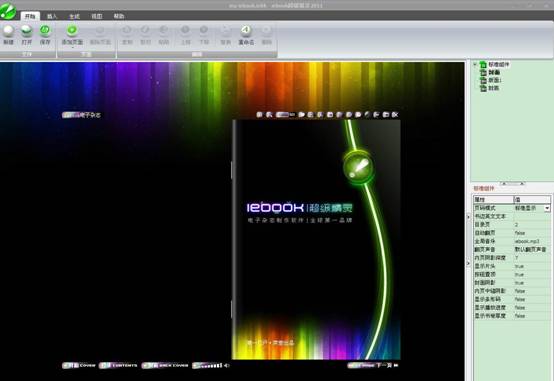The width and height of the screenshot is (554, 381).
Task: Adjust the volume level bar in preview
Action: point(208,365)
